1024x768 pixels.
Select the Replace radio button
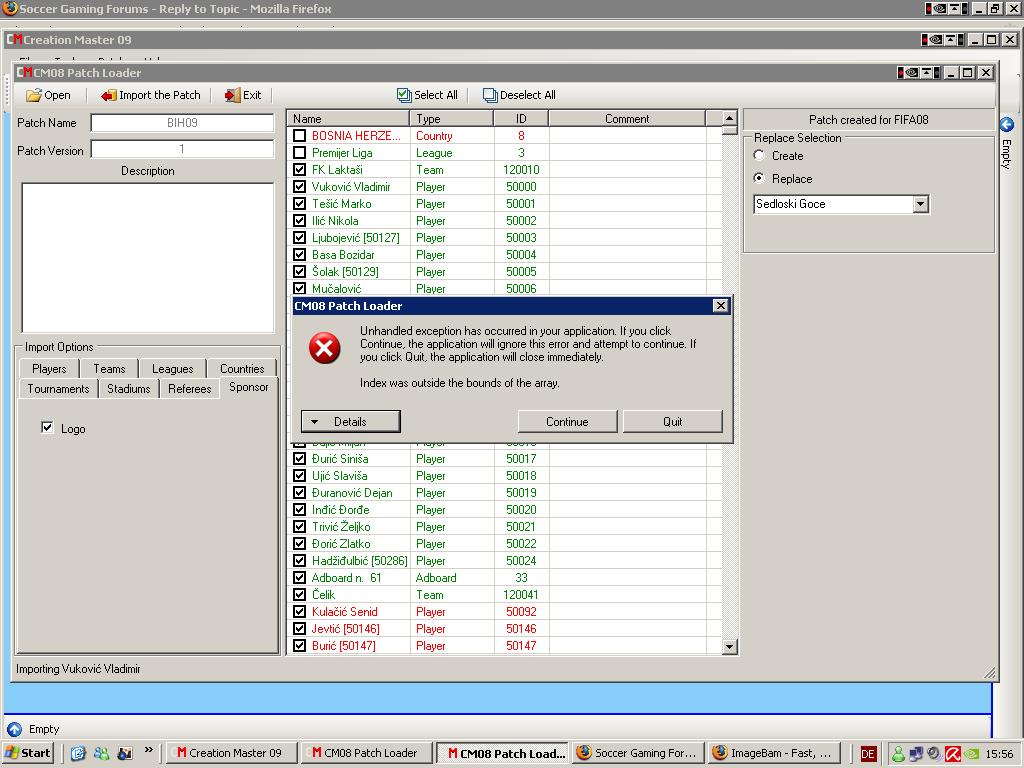tap(759, 178)
